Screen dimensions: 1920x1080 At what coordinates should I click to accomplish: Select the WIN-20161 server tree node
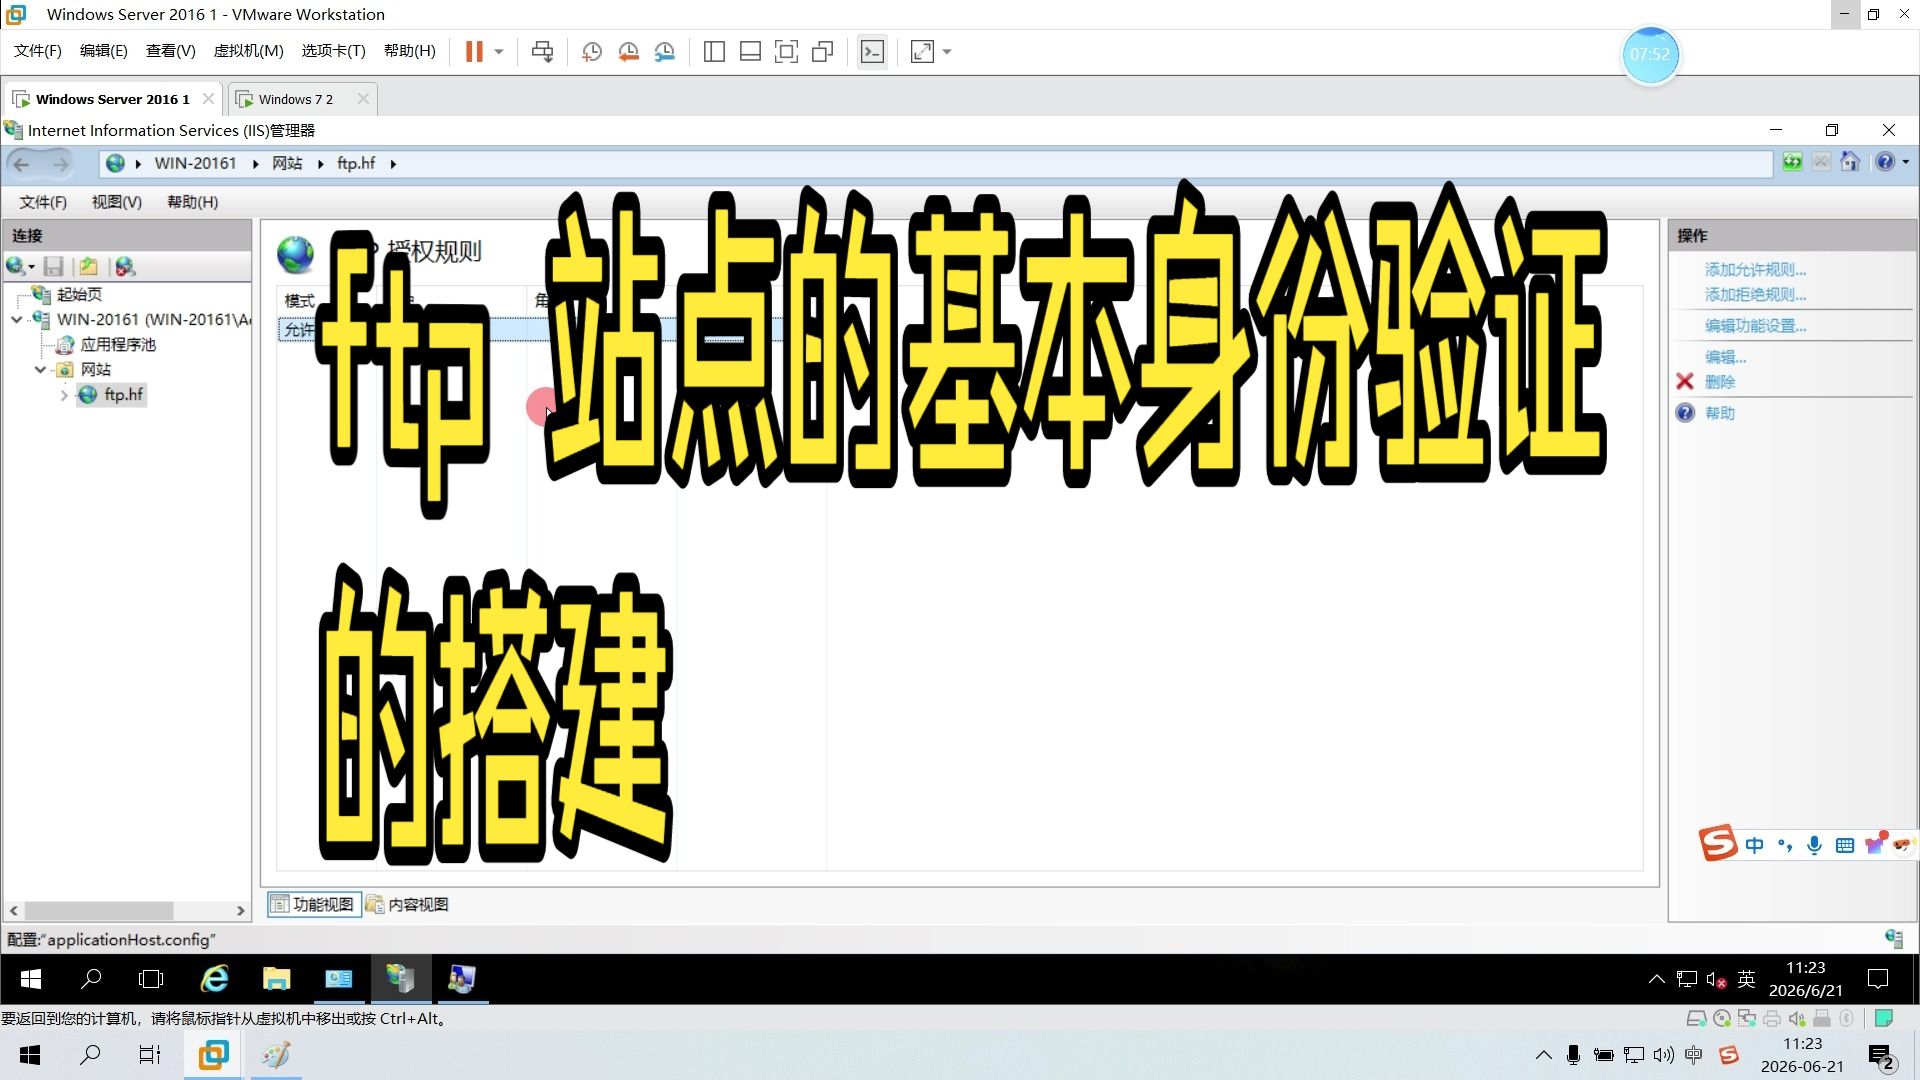click(x=153, y=319)
